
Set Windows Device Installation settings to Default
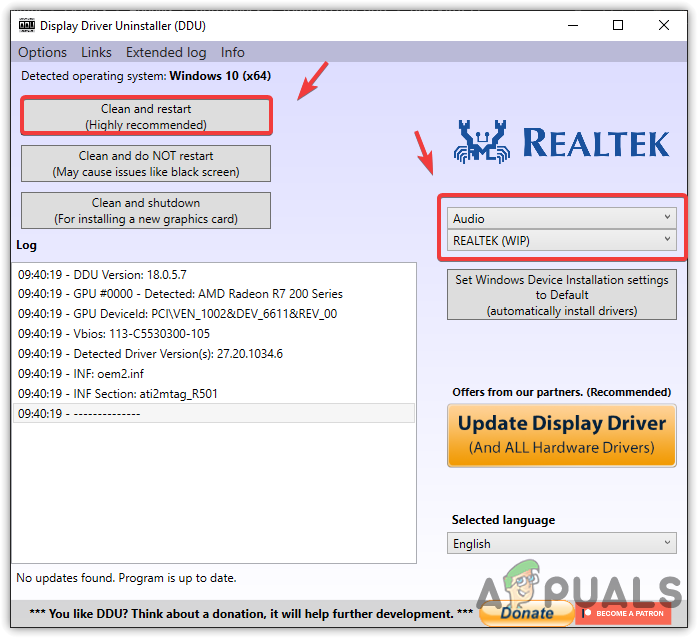[x=562, y=295]
